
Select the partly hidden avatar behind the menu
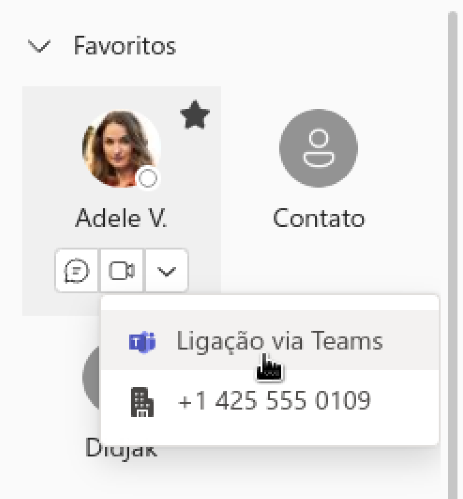tap(92, 377)
